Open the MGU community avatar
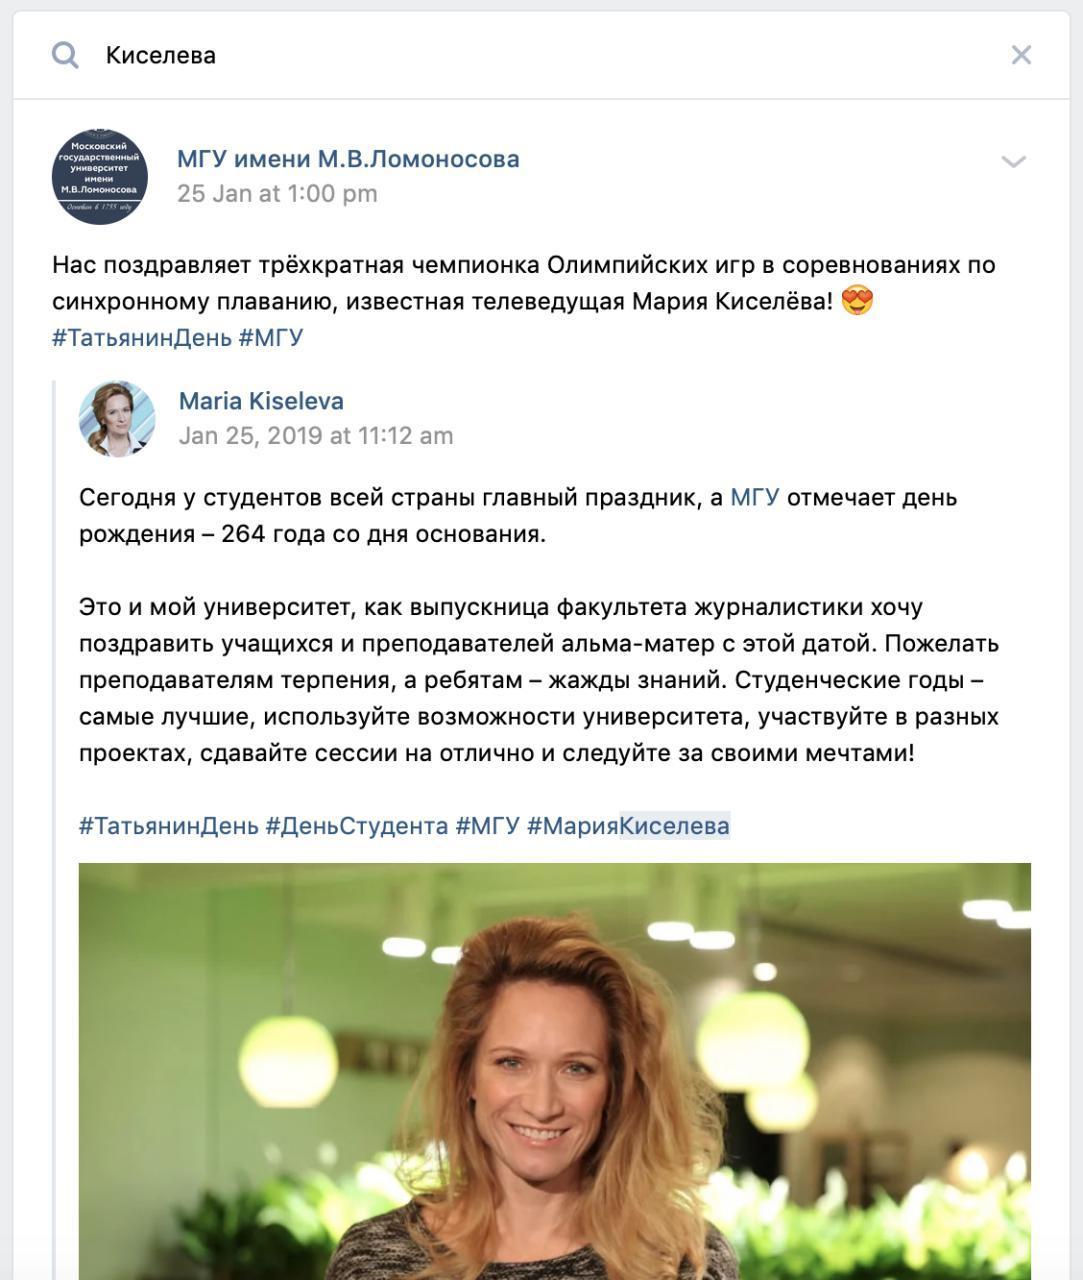Viewport: 1083px width, 1280px height. [100, 176]
